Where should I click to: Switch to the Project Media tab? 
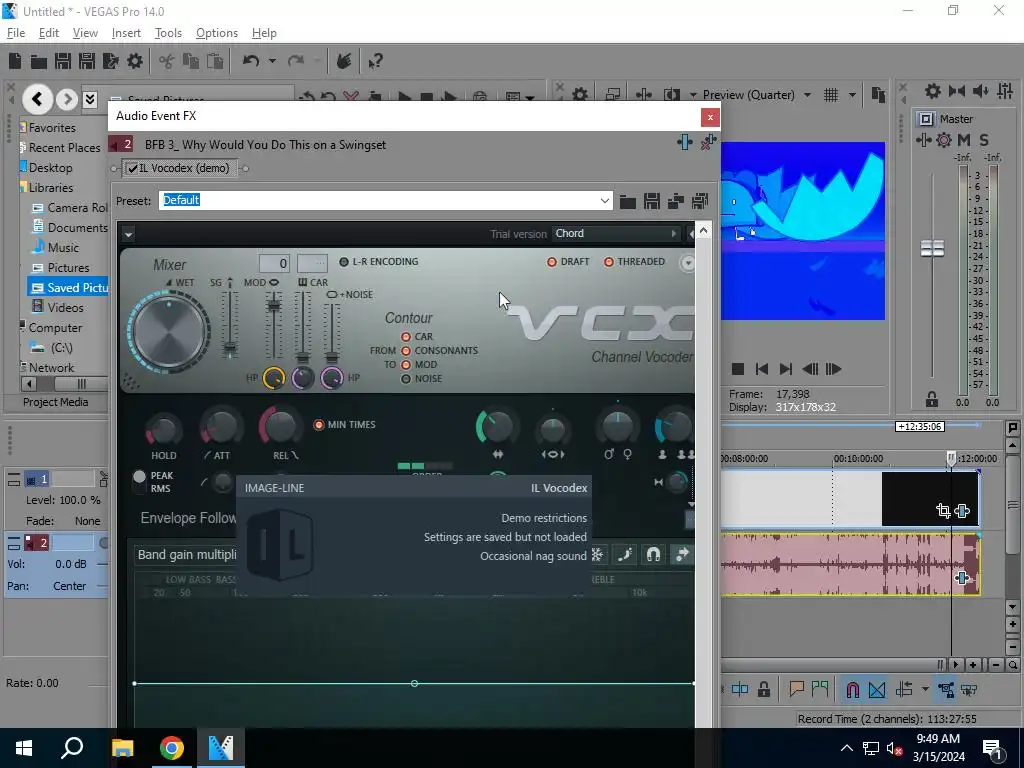click(56, 402)
